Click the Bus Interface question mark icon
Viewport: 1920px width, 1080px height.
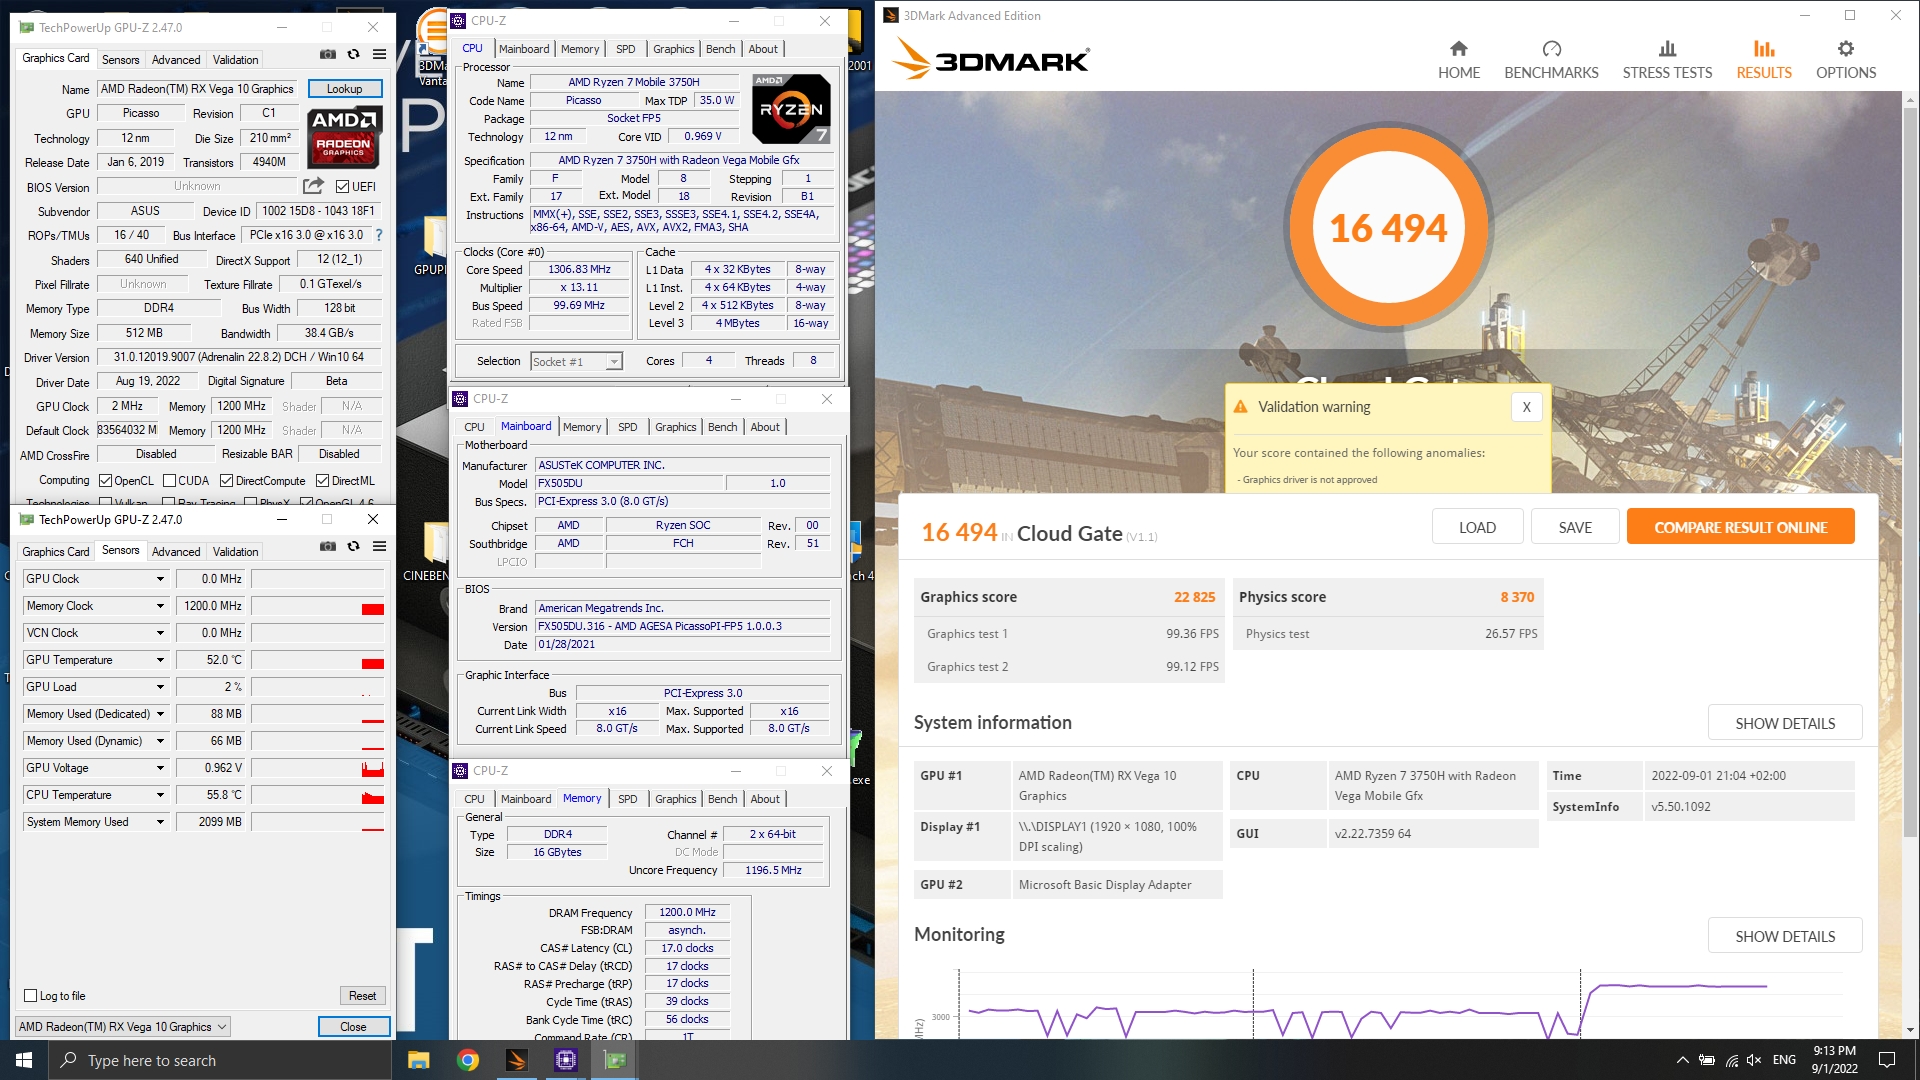(x=379, y=236)
